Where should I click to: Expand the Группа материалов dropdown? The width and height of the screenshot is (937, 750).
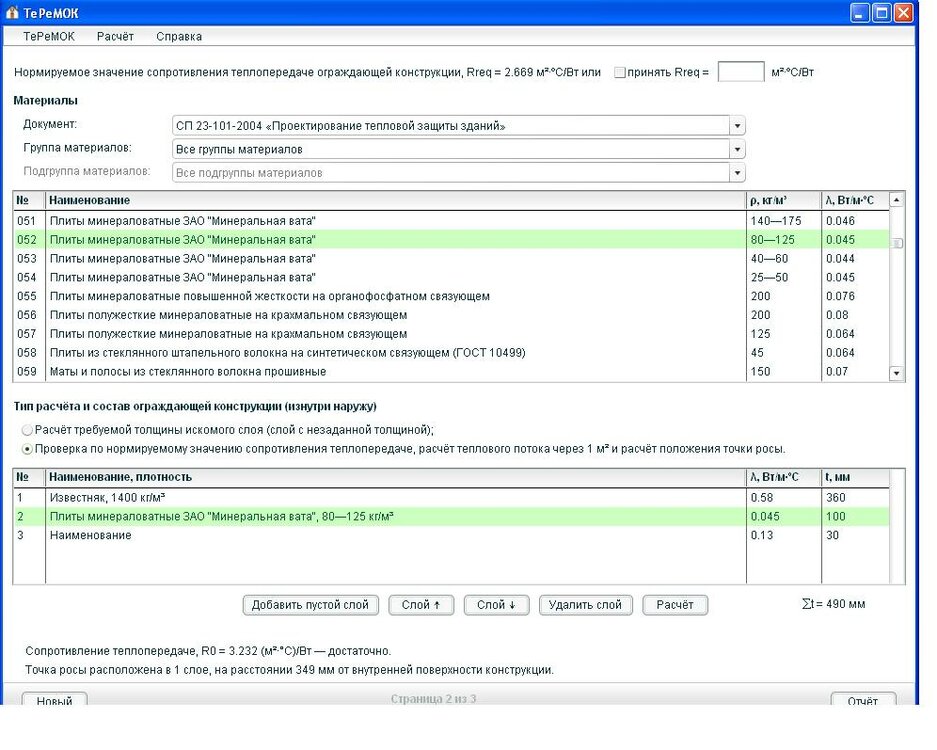pyautogui.click(x=737, y=149)
